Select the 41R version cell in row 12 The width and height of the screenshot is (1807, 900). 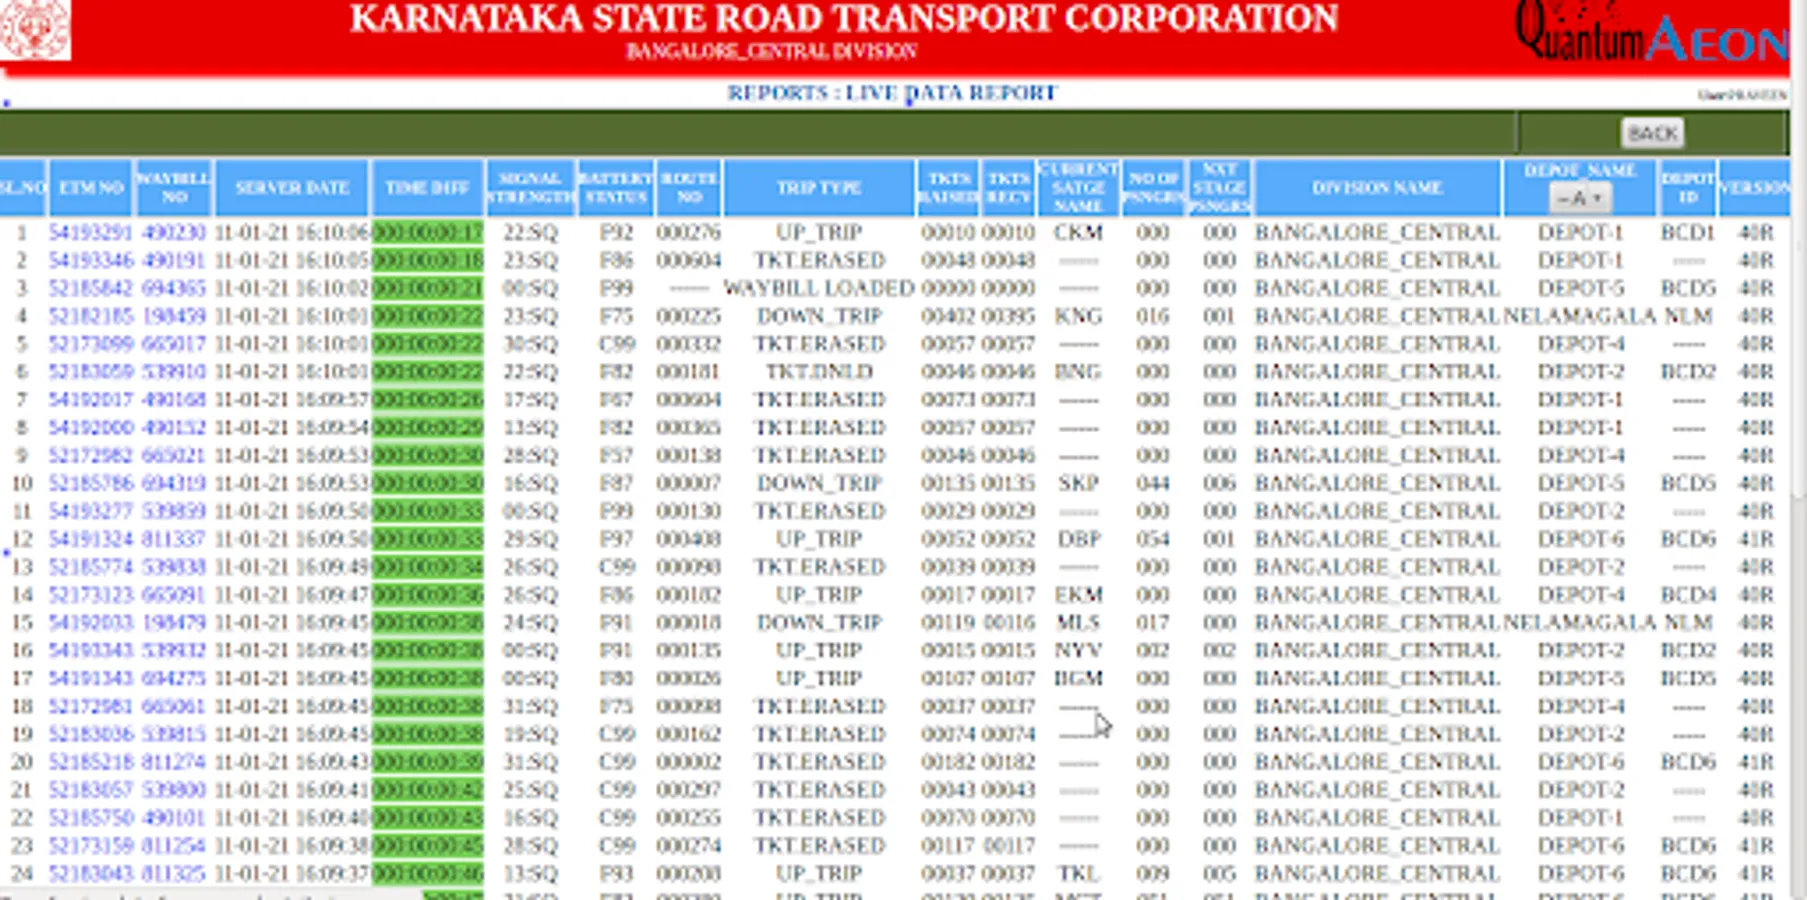pos(1755,540)
